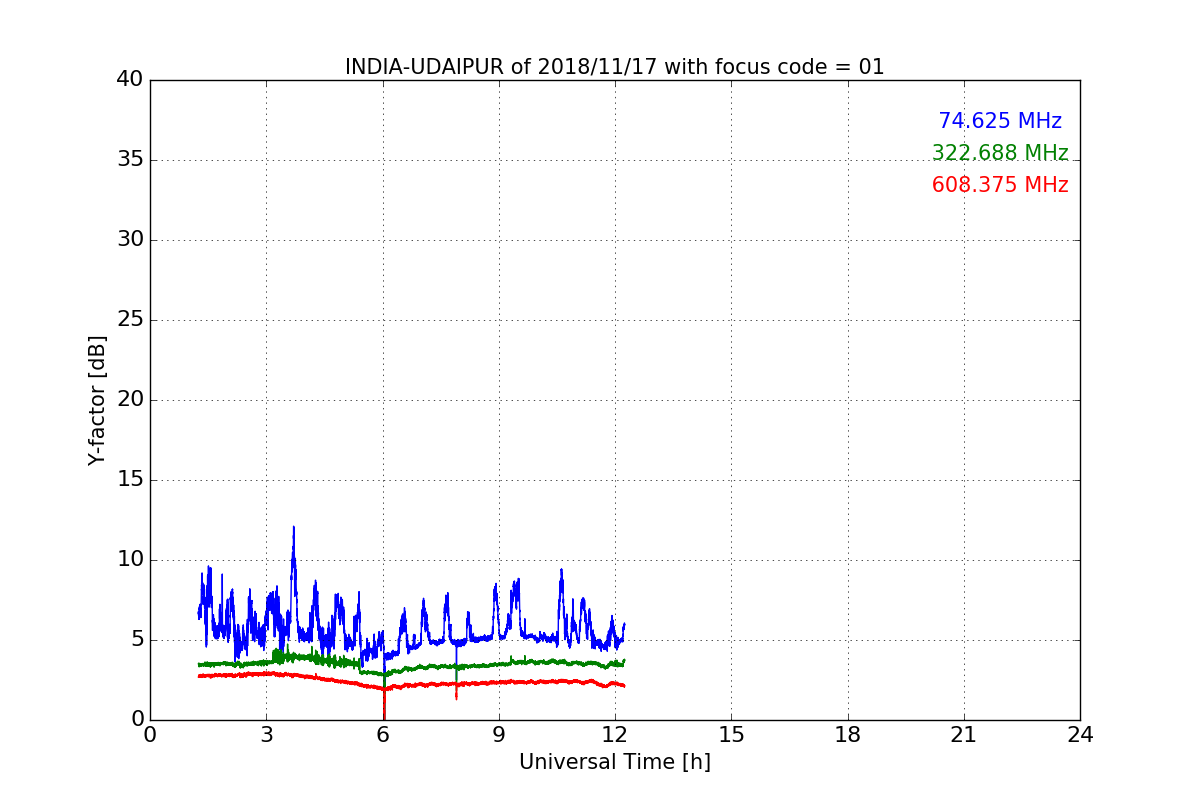The height and width of the screenshot is (800, 1200).
Task: Click the x-axis tick label 24
Action: (x=1080, y=734)
